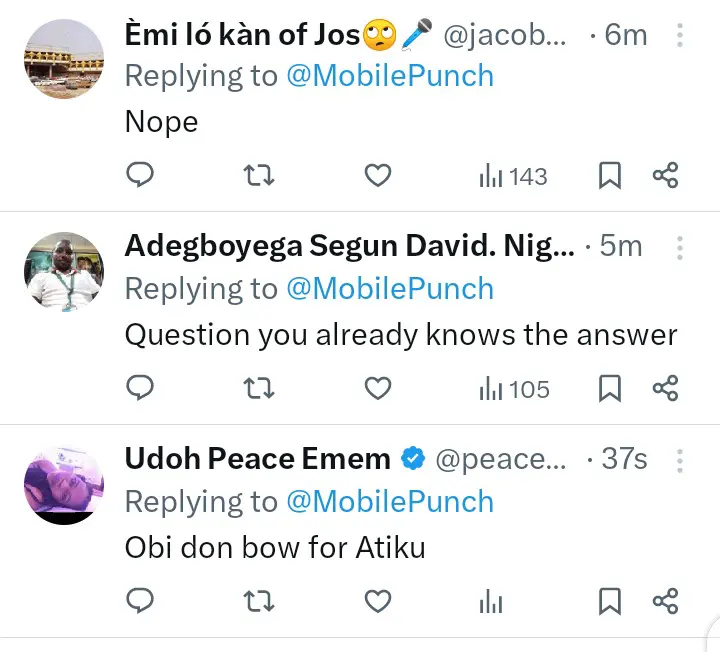Like the "Nope" tweet

[x=377, y=176]
